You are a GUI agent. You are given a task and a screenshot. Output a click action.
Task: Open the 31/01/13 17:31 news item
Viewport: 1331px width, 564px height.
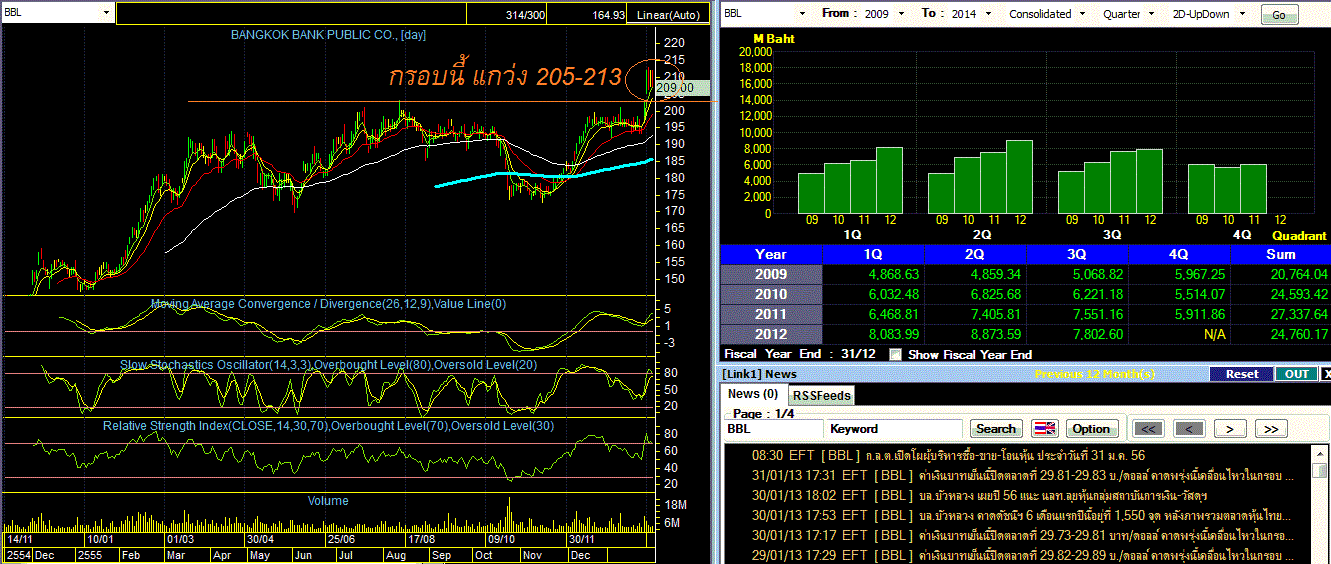click(1018, 475)
